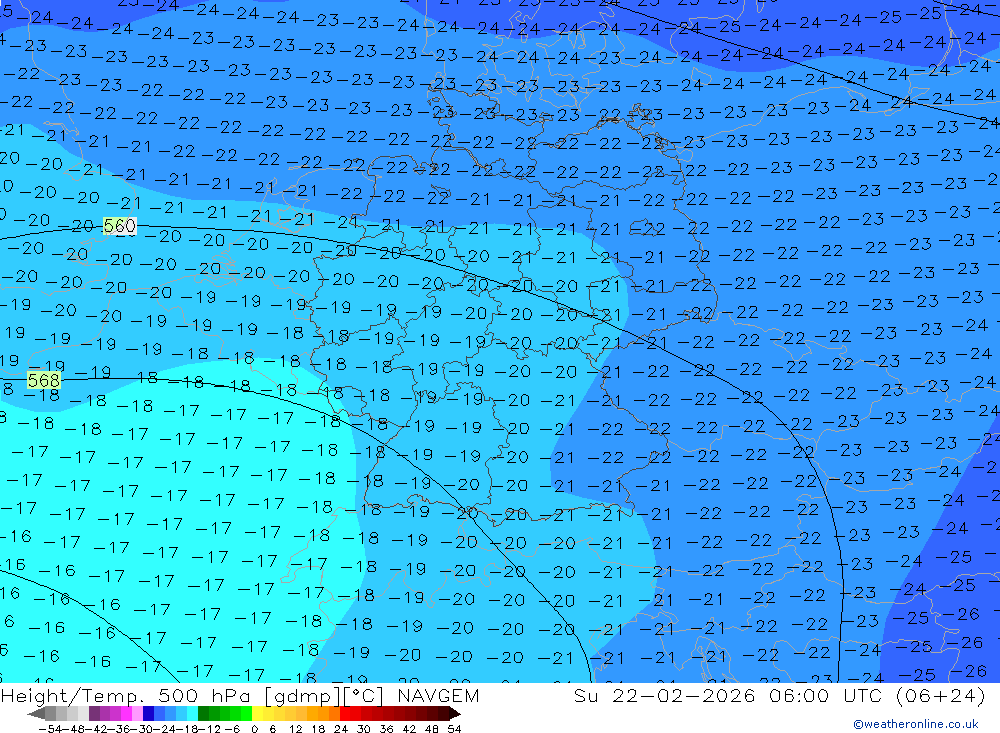1000x733 pixels.
Task: Click the "Su 22-02-2026 06:00 UTC" date text
Action: (727, 695)
